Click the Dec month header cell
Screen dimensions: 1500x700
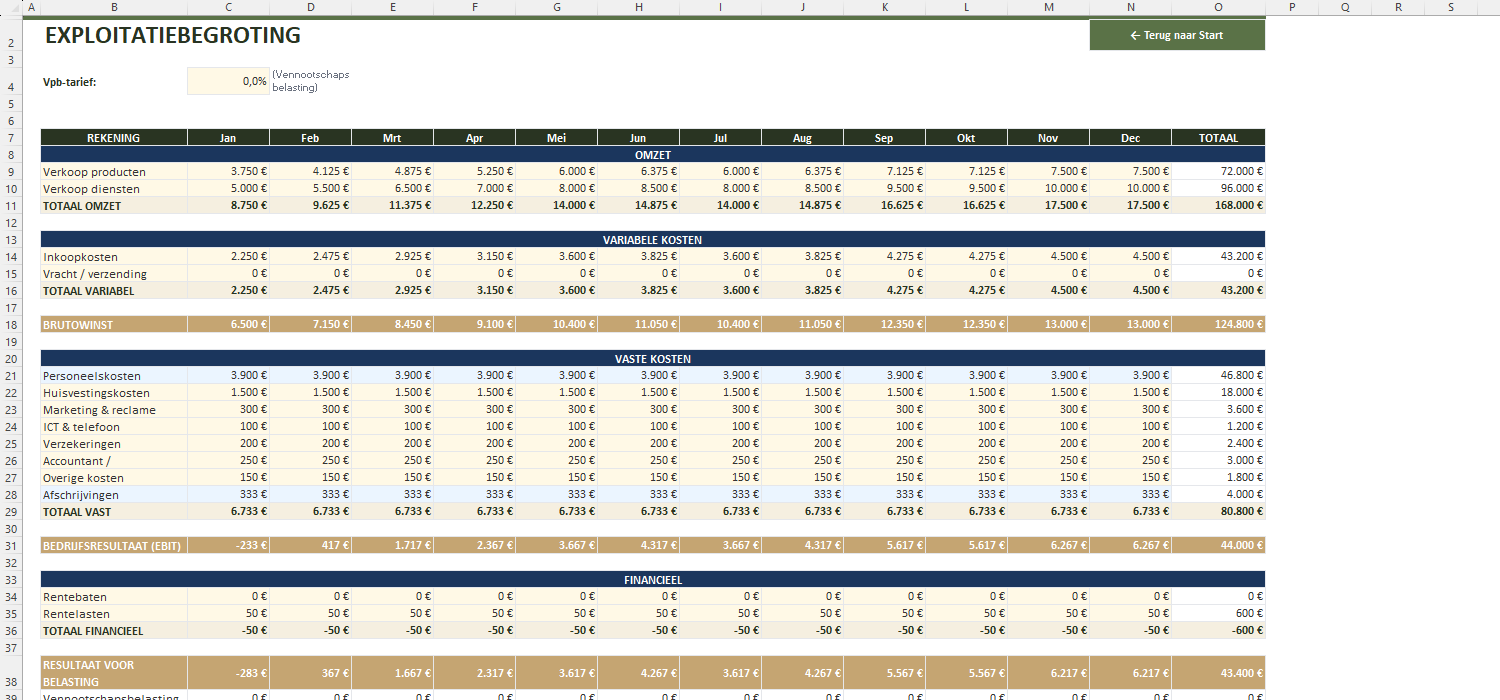pos(1131,138)
